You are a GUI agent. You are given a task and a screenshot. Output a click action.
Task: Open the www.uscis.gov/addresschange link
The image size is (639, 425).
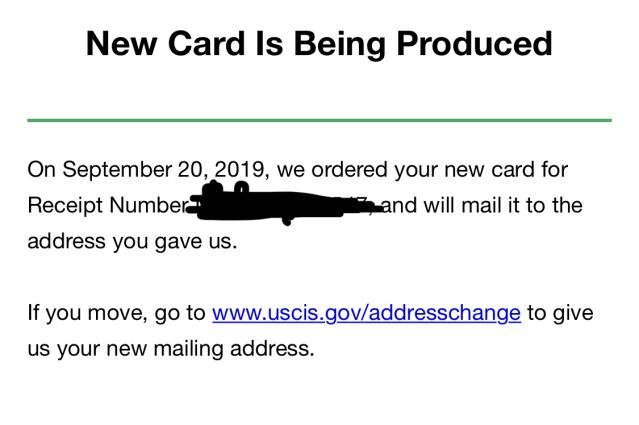[366, 314]
